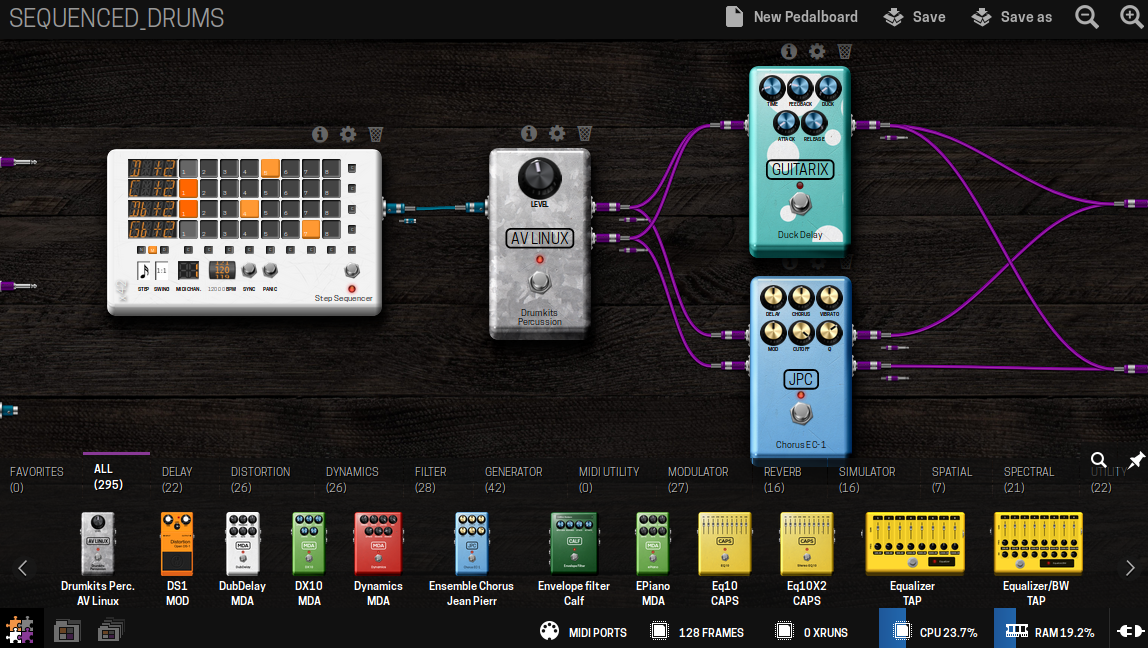Pick DS1 MOD plugin thumbnail
This screenshot has width=1148, height=648.
(x=177, y=543)
